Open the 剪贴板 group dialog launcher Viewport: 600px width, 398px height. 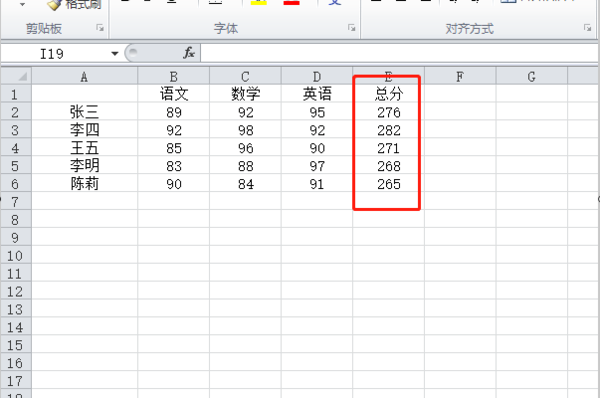[x=100, y=28]
